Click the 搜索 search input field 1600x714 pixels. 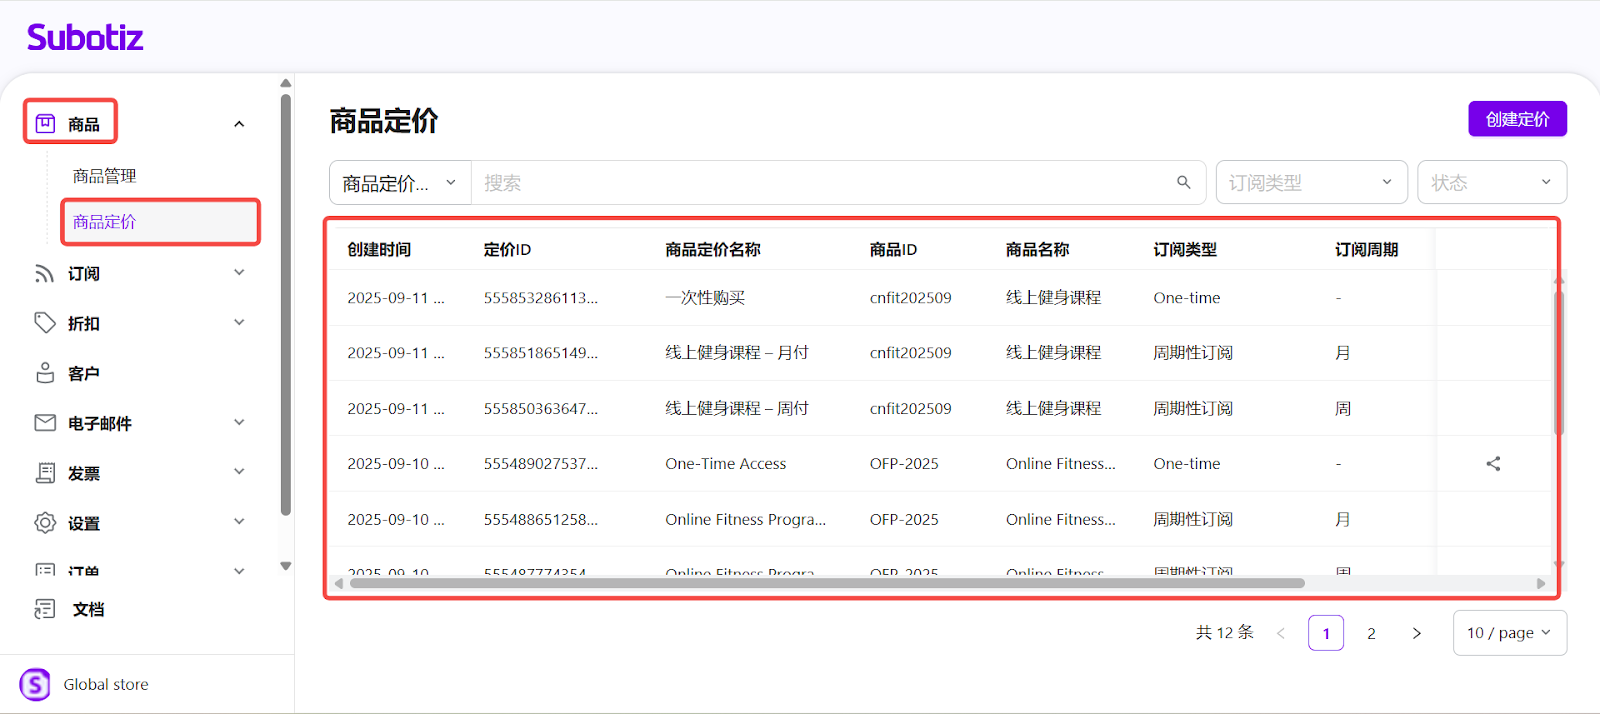pyautogui.click(x=820, y=183)
